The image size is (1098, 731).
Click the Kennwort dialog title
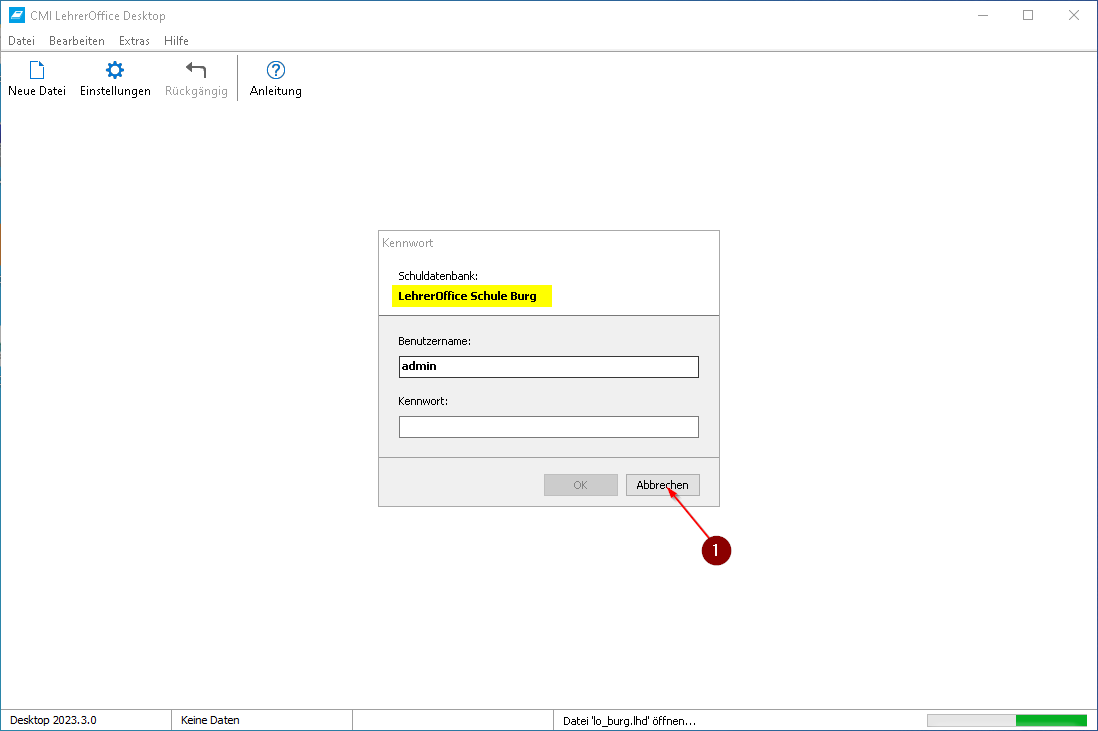(408, 243)
